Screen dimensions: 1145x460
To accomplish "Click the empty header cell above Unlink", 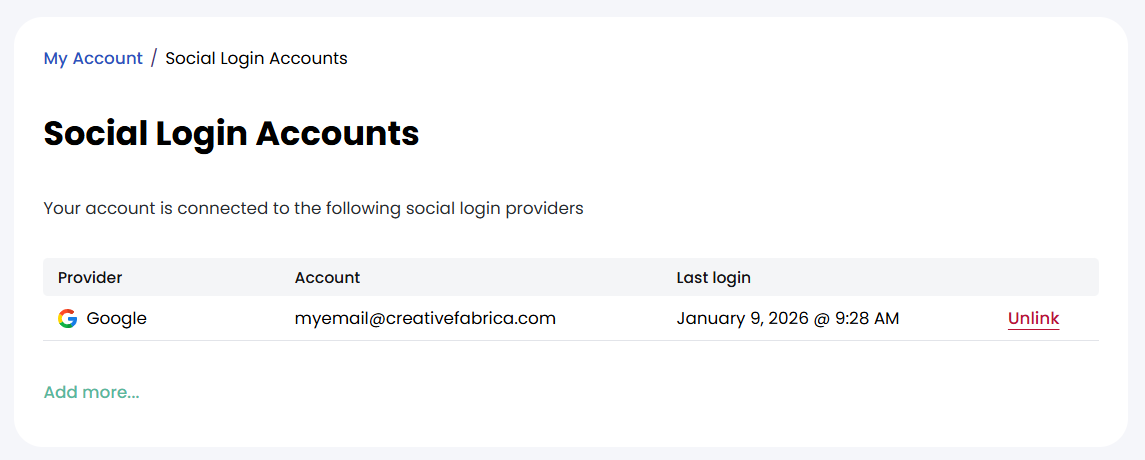I will [1033, 277].
